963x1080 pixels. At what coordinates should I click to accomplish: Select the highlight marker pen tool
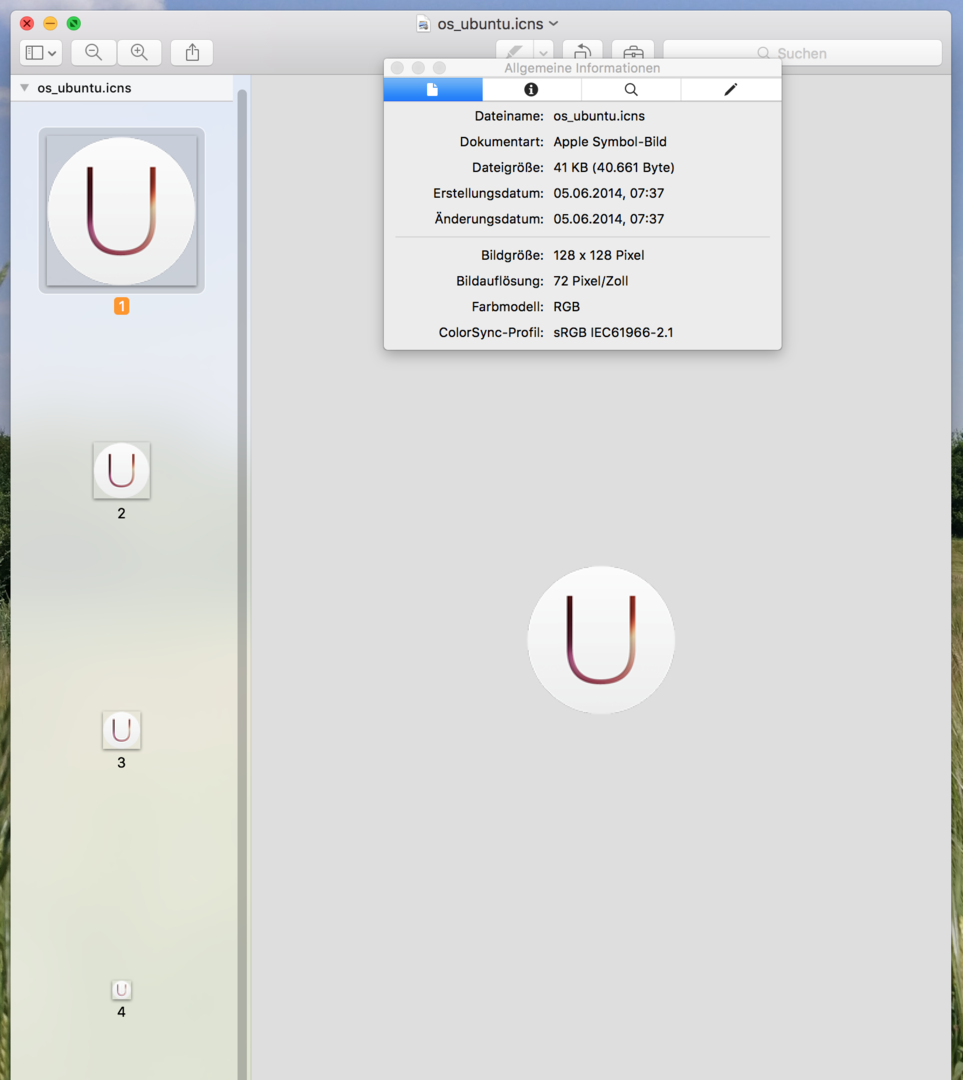[515, 52]
